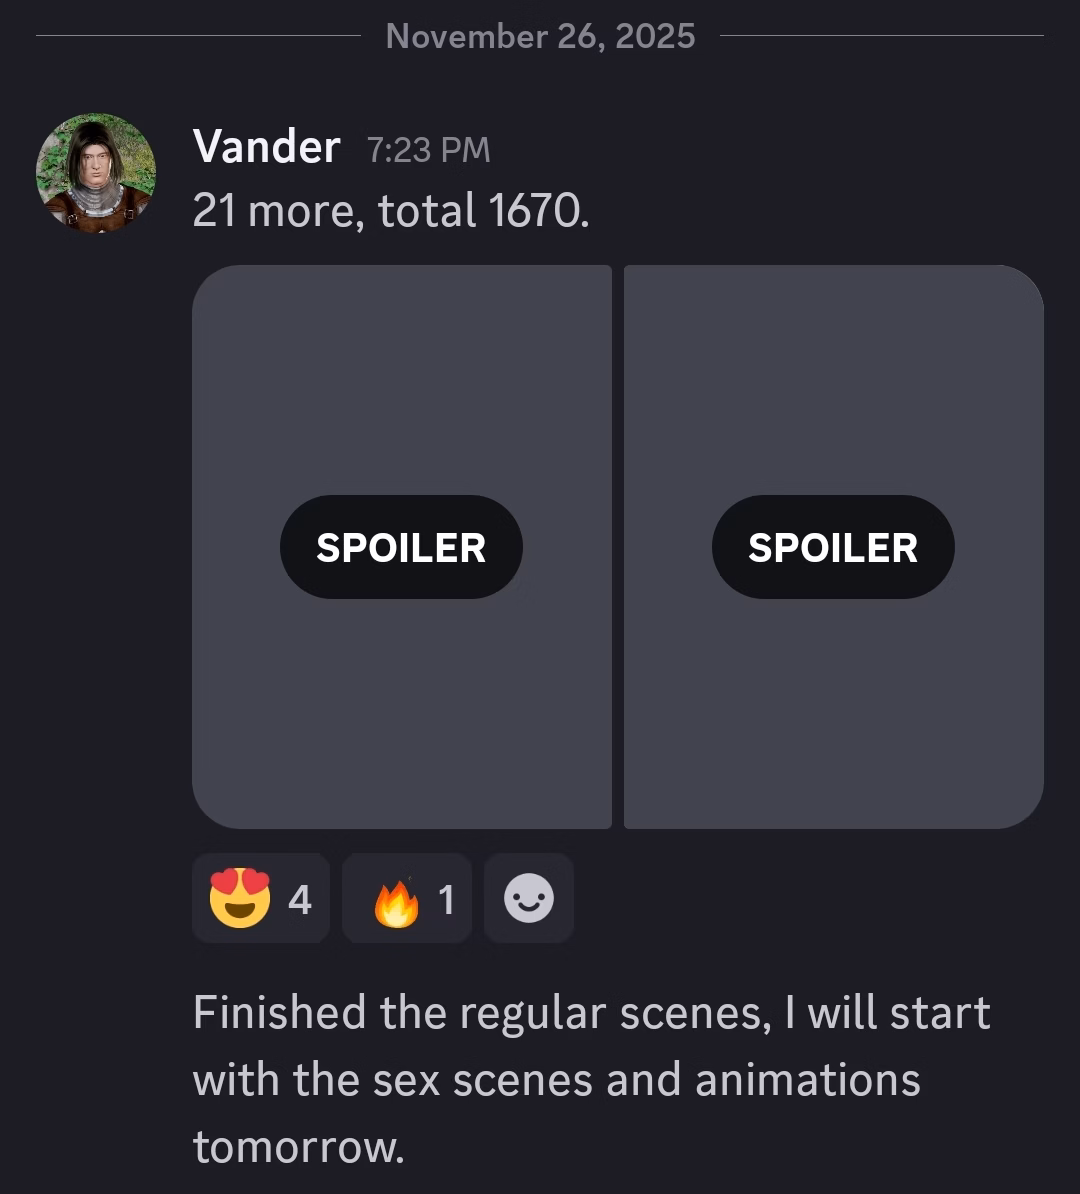Click the fire reaction count 1
Screen dimensions: 1080x1194
tap(446, 900)
